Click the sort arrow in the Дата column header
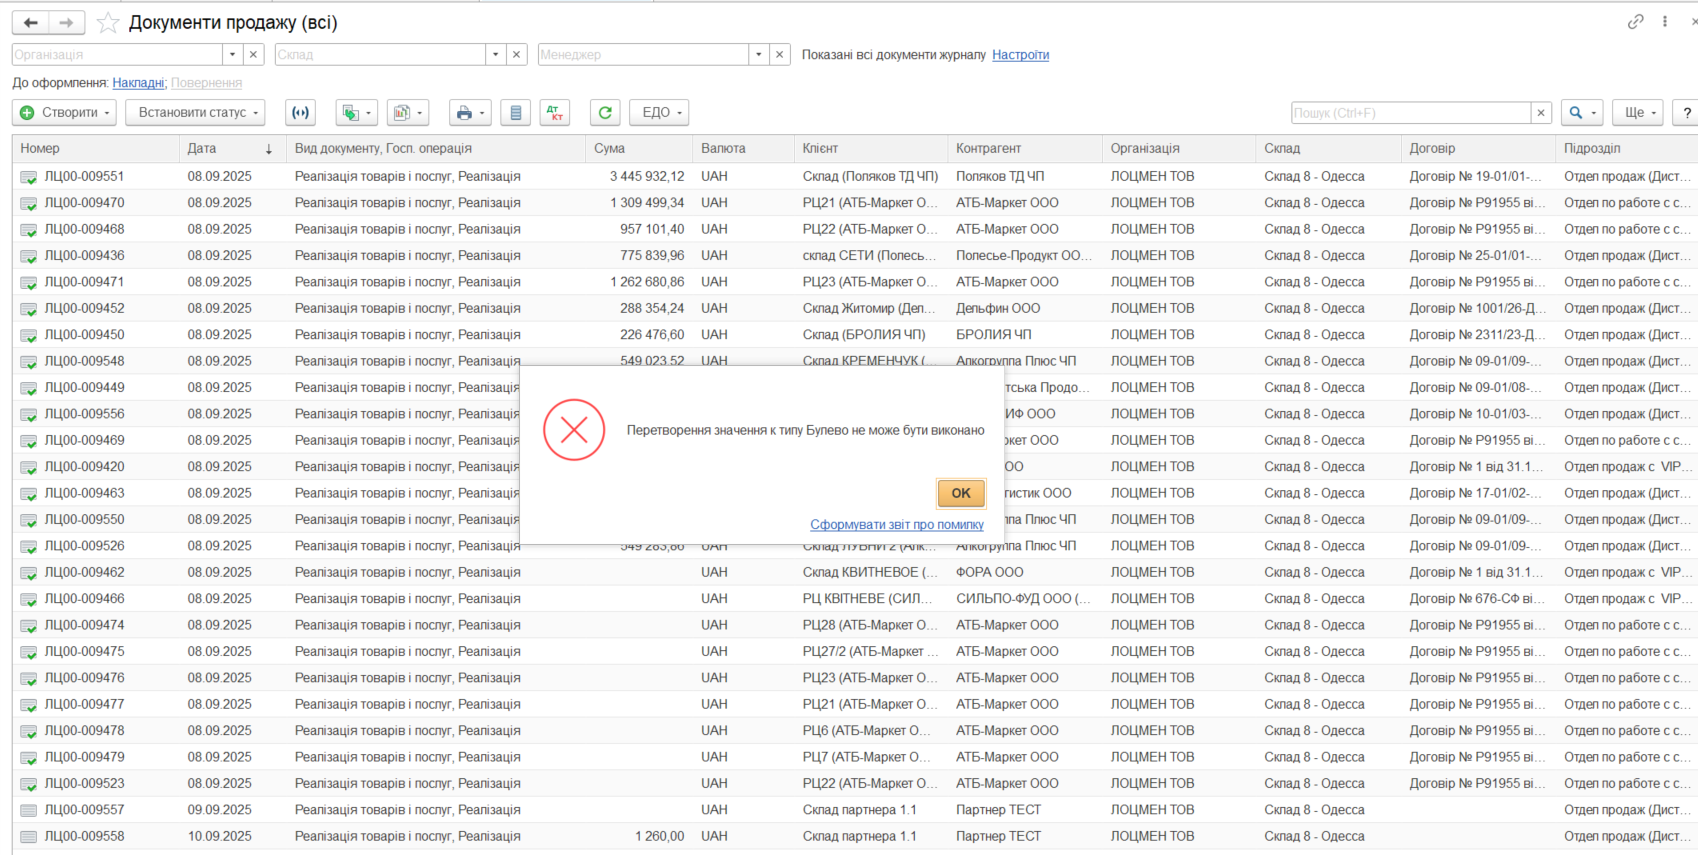The height and width of the screenshot is (855, 1698). (x=269, y=149)
